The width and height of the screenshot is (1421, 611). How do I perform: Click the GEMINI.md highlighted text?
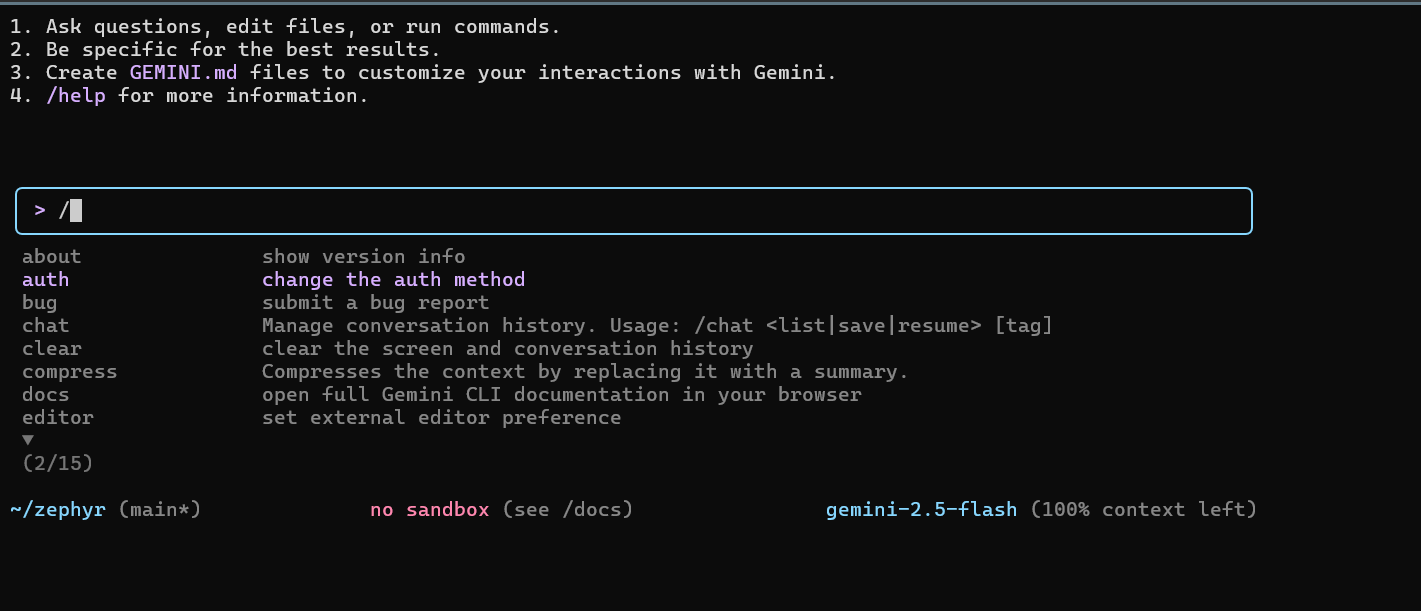click(x=184, y=73)
